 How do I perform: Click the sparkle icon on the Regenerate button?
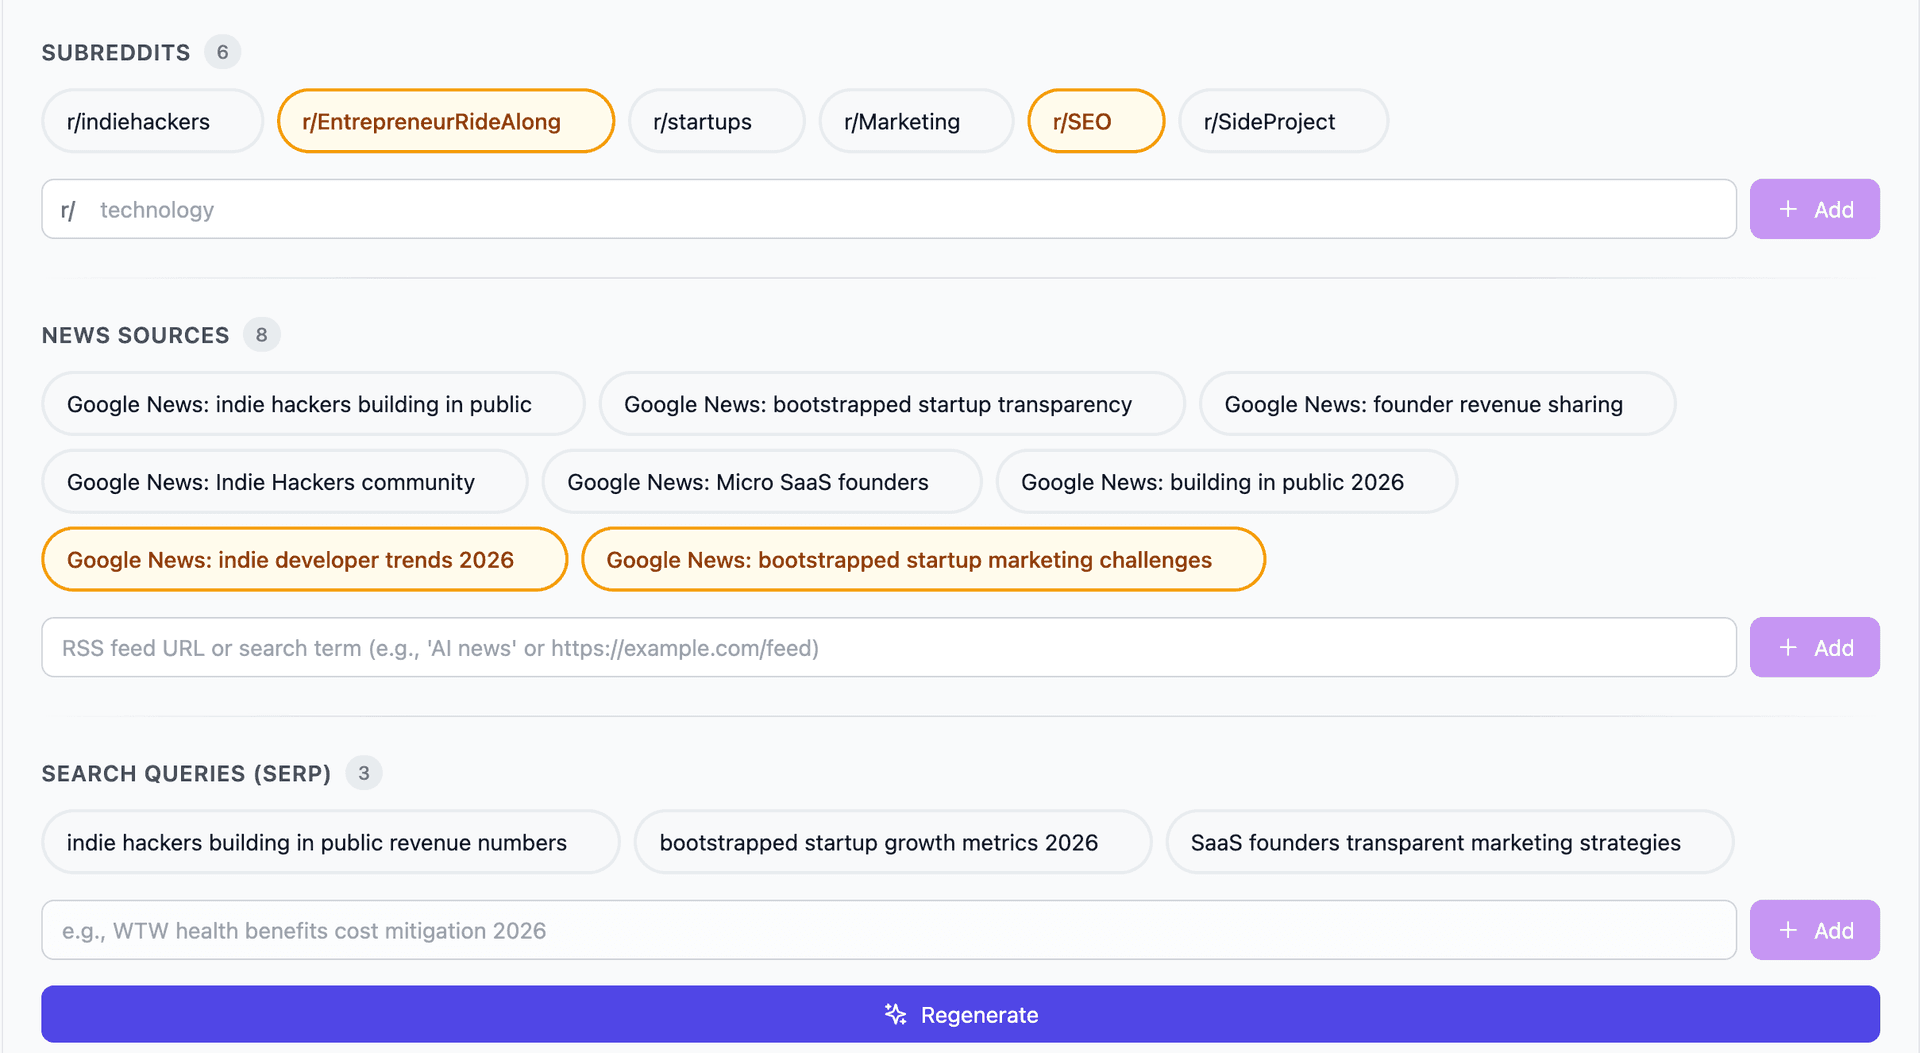[x=894, y=1014]
